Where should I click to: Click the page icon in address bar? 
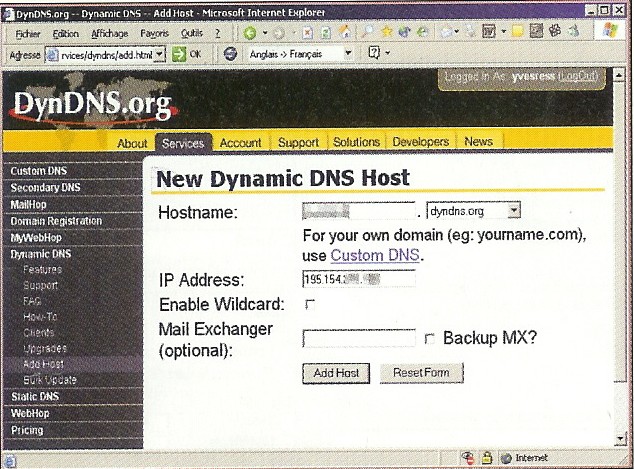click(52, 55)
